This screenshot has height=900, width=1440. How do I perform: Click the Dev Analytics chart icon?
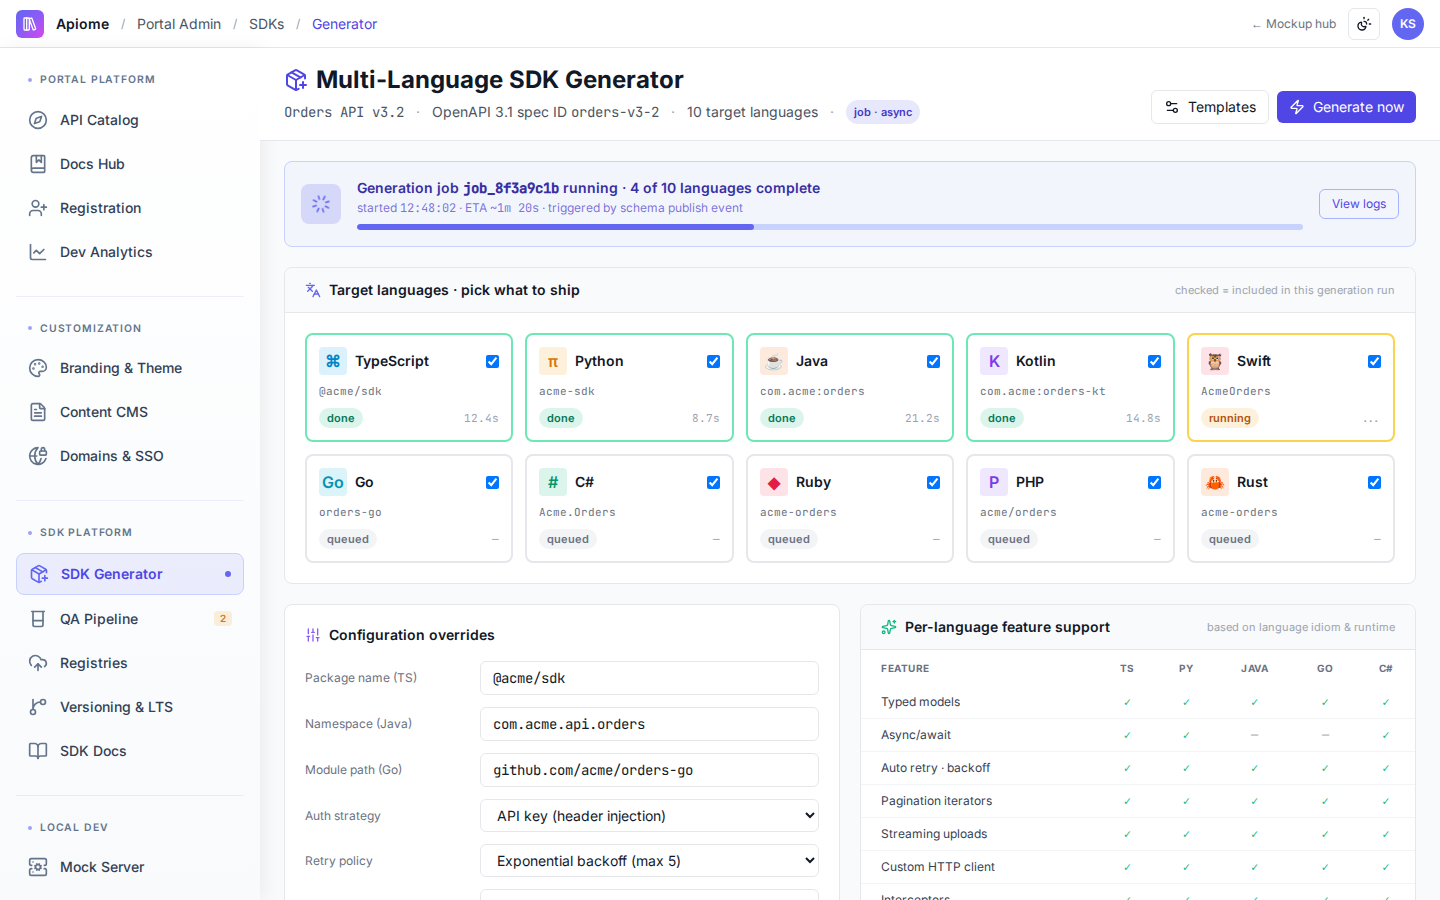(38, 252)
